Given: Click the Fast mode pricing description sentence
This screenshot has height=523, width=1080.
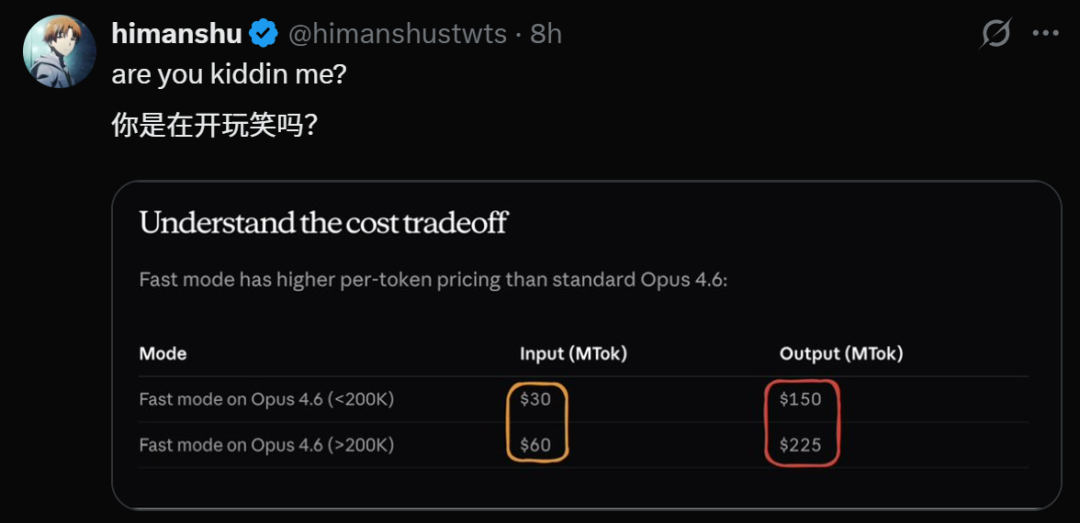Looking at the screenshot, I should click(x=433, y=279).
